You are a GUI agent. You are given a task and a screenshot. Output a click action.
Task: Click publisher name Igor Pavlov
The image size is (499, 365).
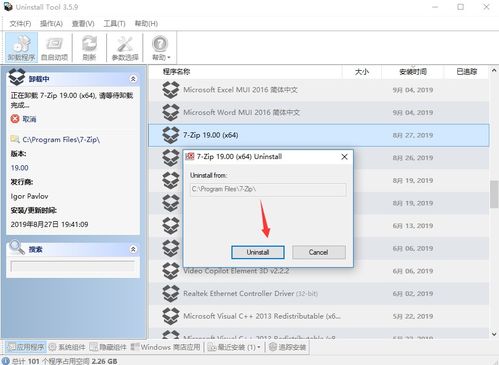pos(29,196)
